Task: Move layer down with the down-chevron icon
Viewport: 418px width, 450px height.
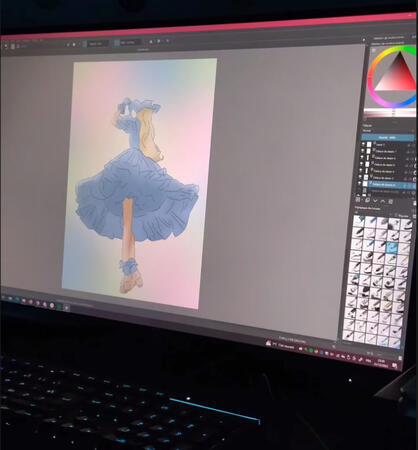Action: pyautogui.click(x=375, y=200)
